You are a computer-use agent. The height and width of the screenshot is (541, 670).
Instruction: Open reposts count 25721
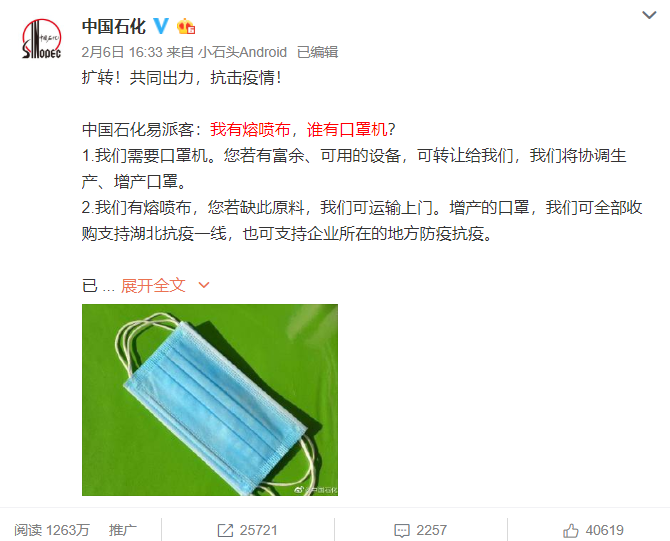pyautogui.click(x=259, y=530)
